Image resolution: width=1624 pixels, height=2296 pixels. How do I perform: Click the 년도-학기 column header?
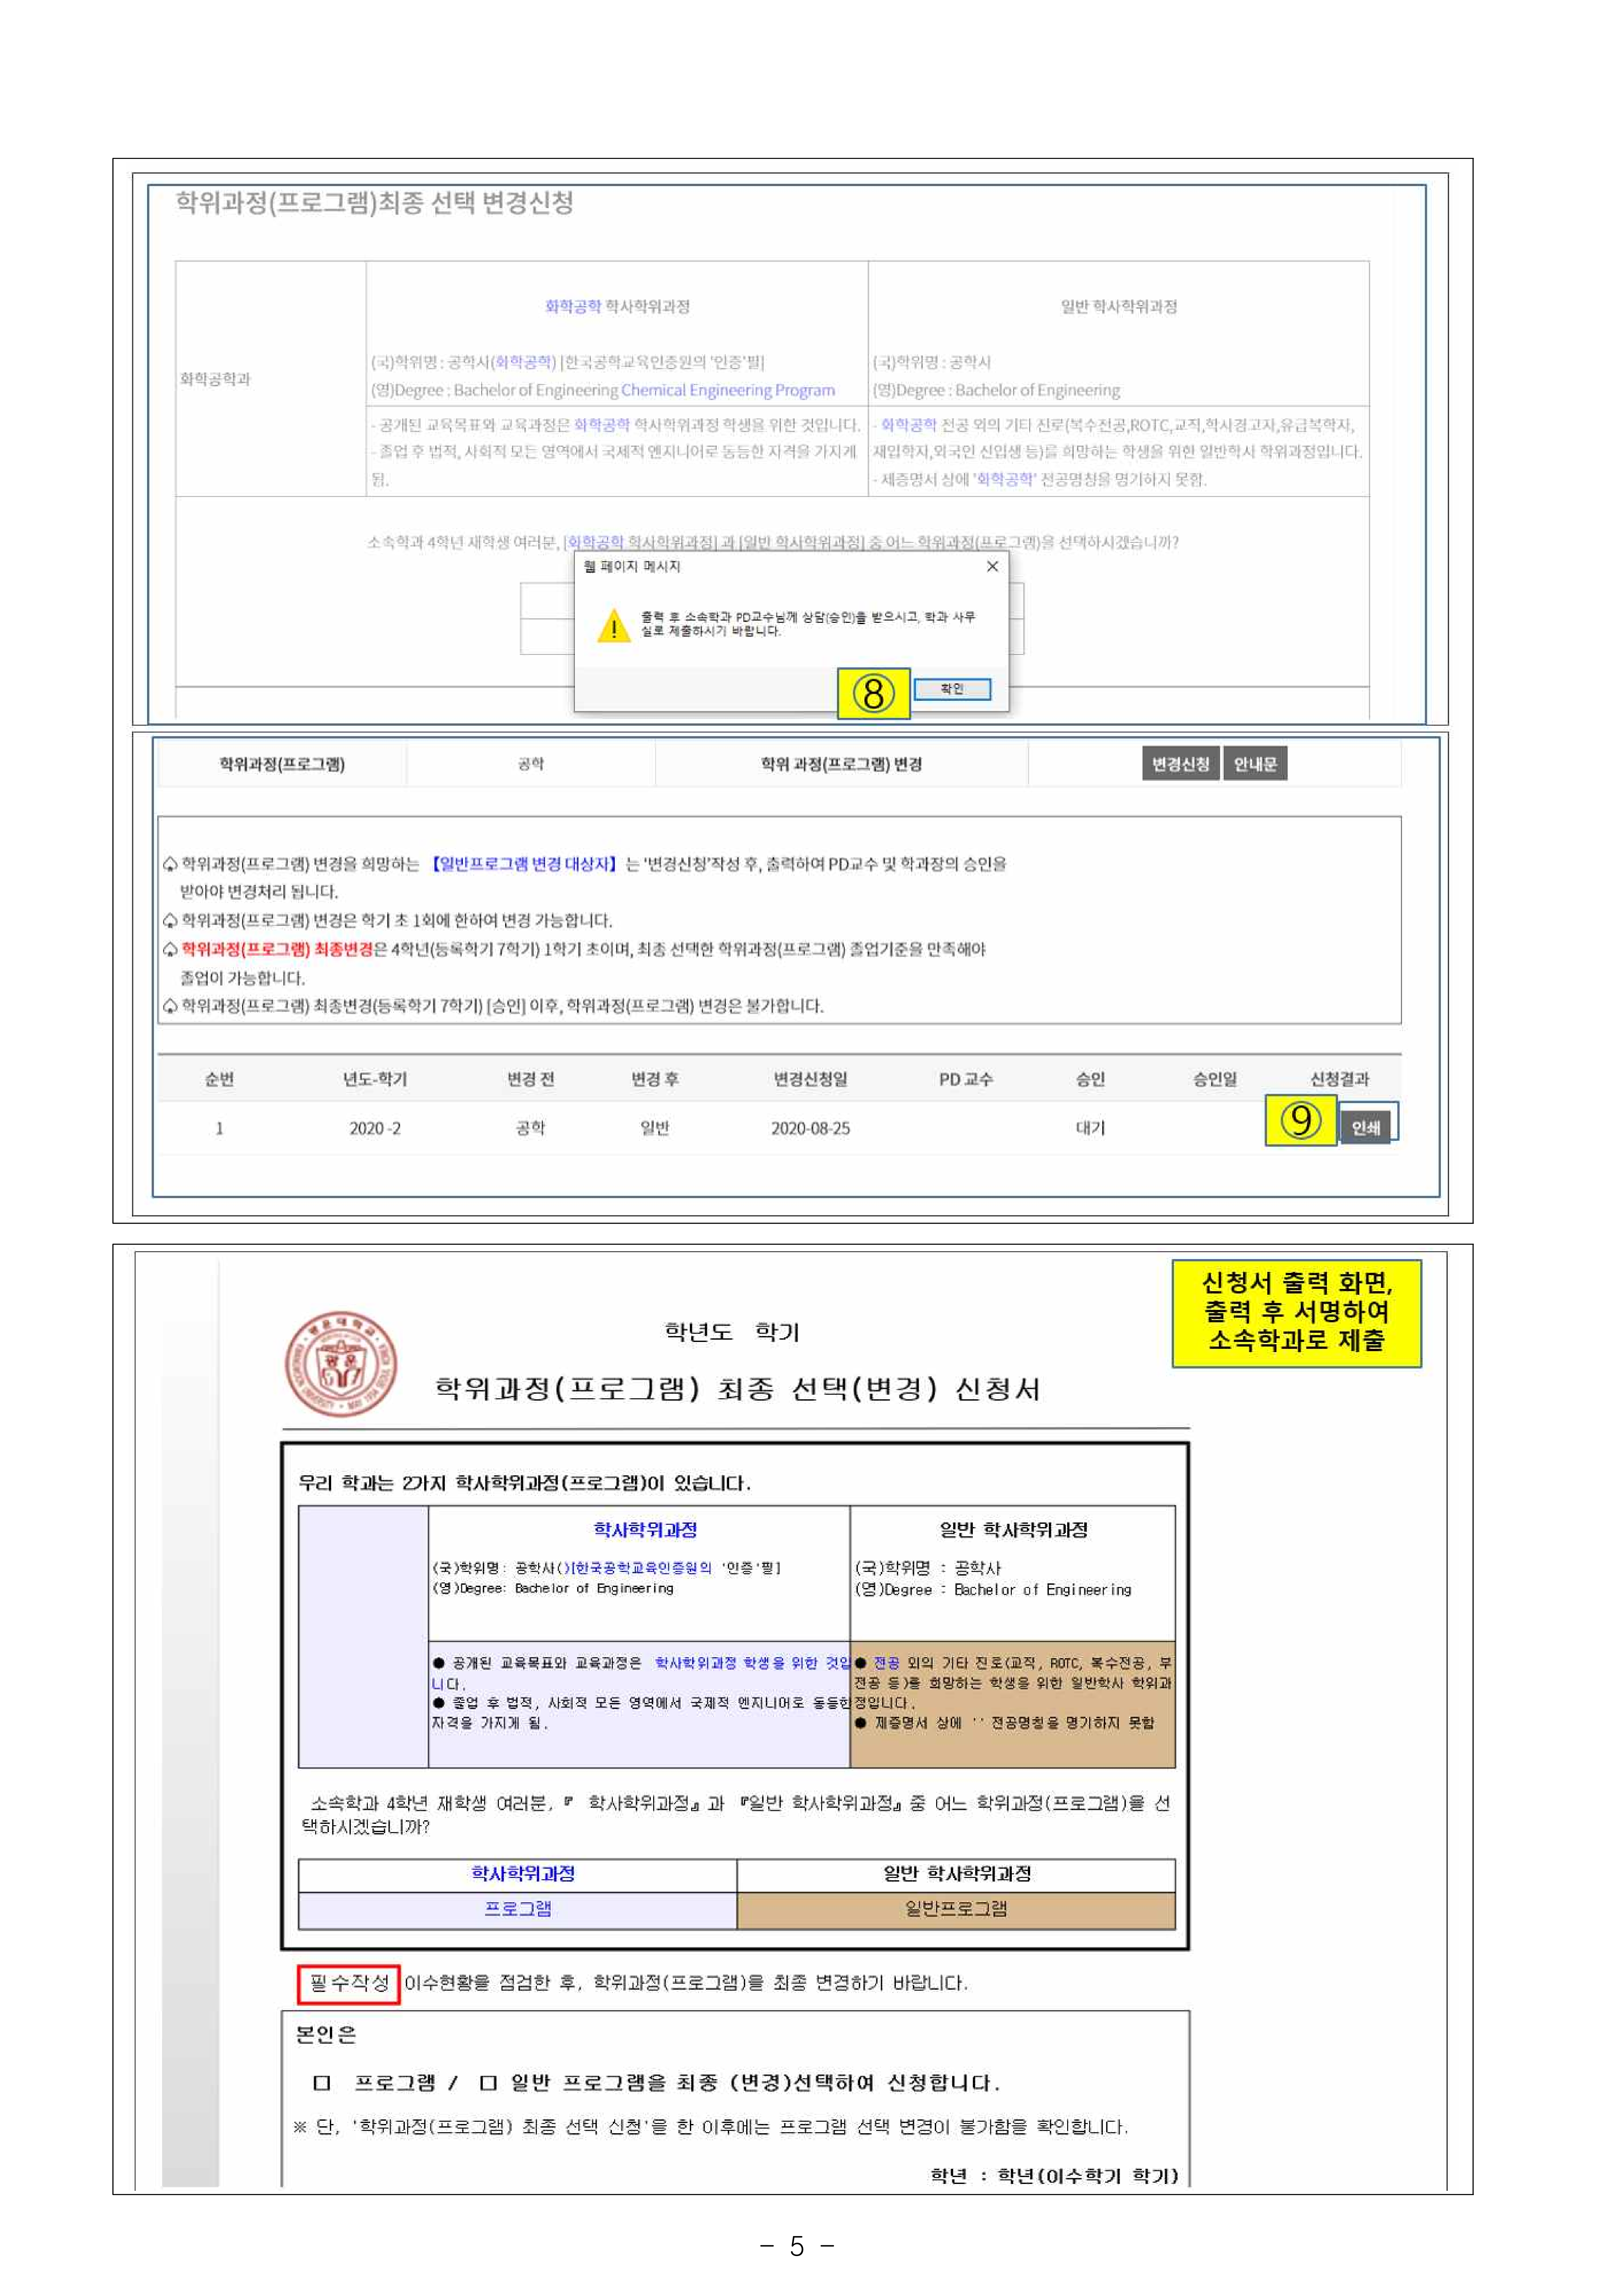click(x=375, y=1079)
